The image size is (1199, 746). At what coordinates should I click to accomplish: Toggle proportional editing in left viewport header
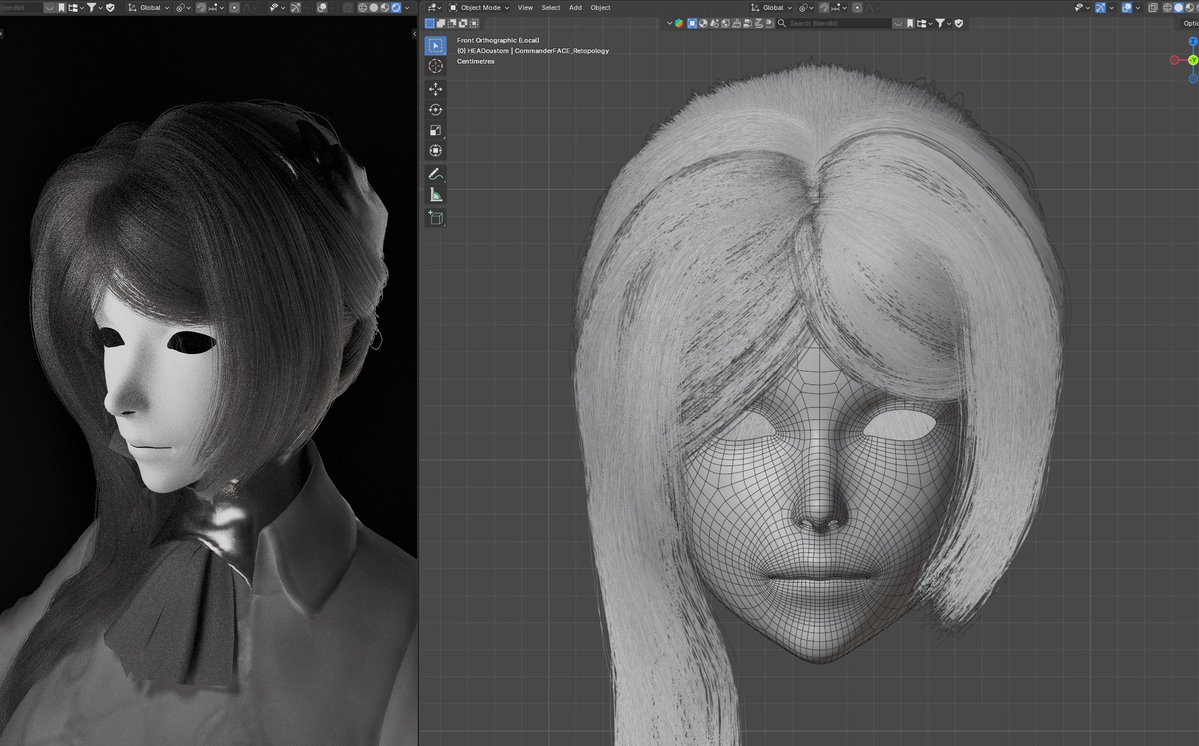click(235, 8)
